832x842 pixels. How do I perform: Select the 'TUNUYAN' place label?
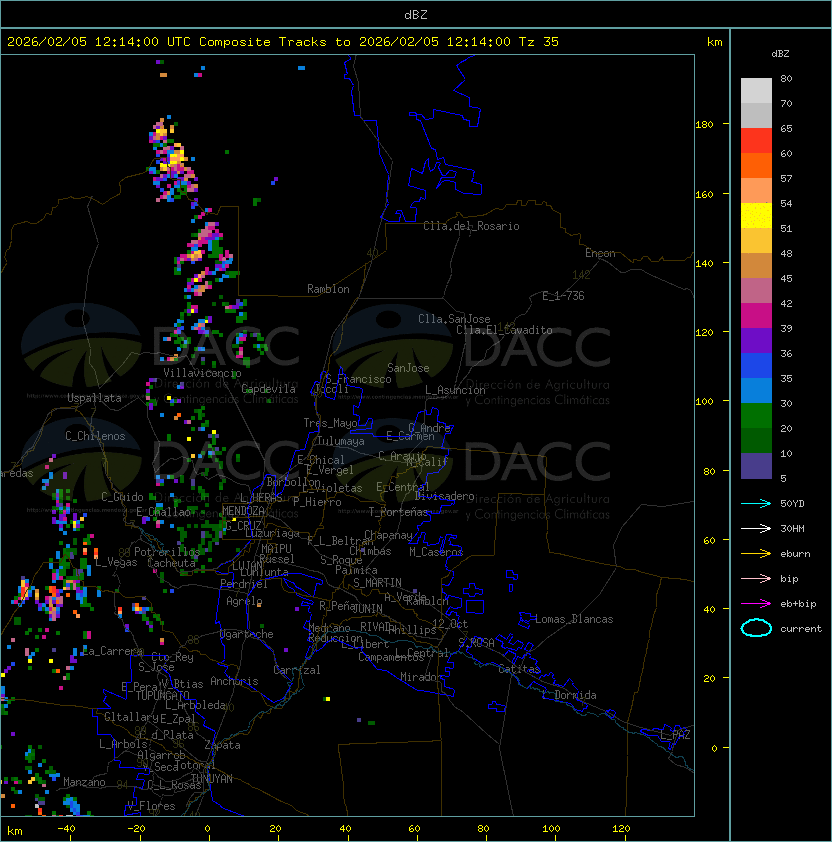tap(212, 779)
